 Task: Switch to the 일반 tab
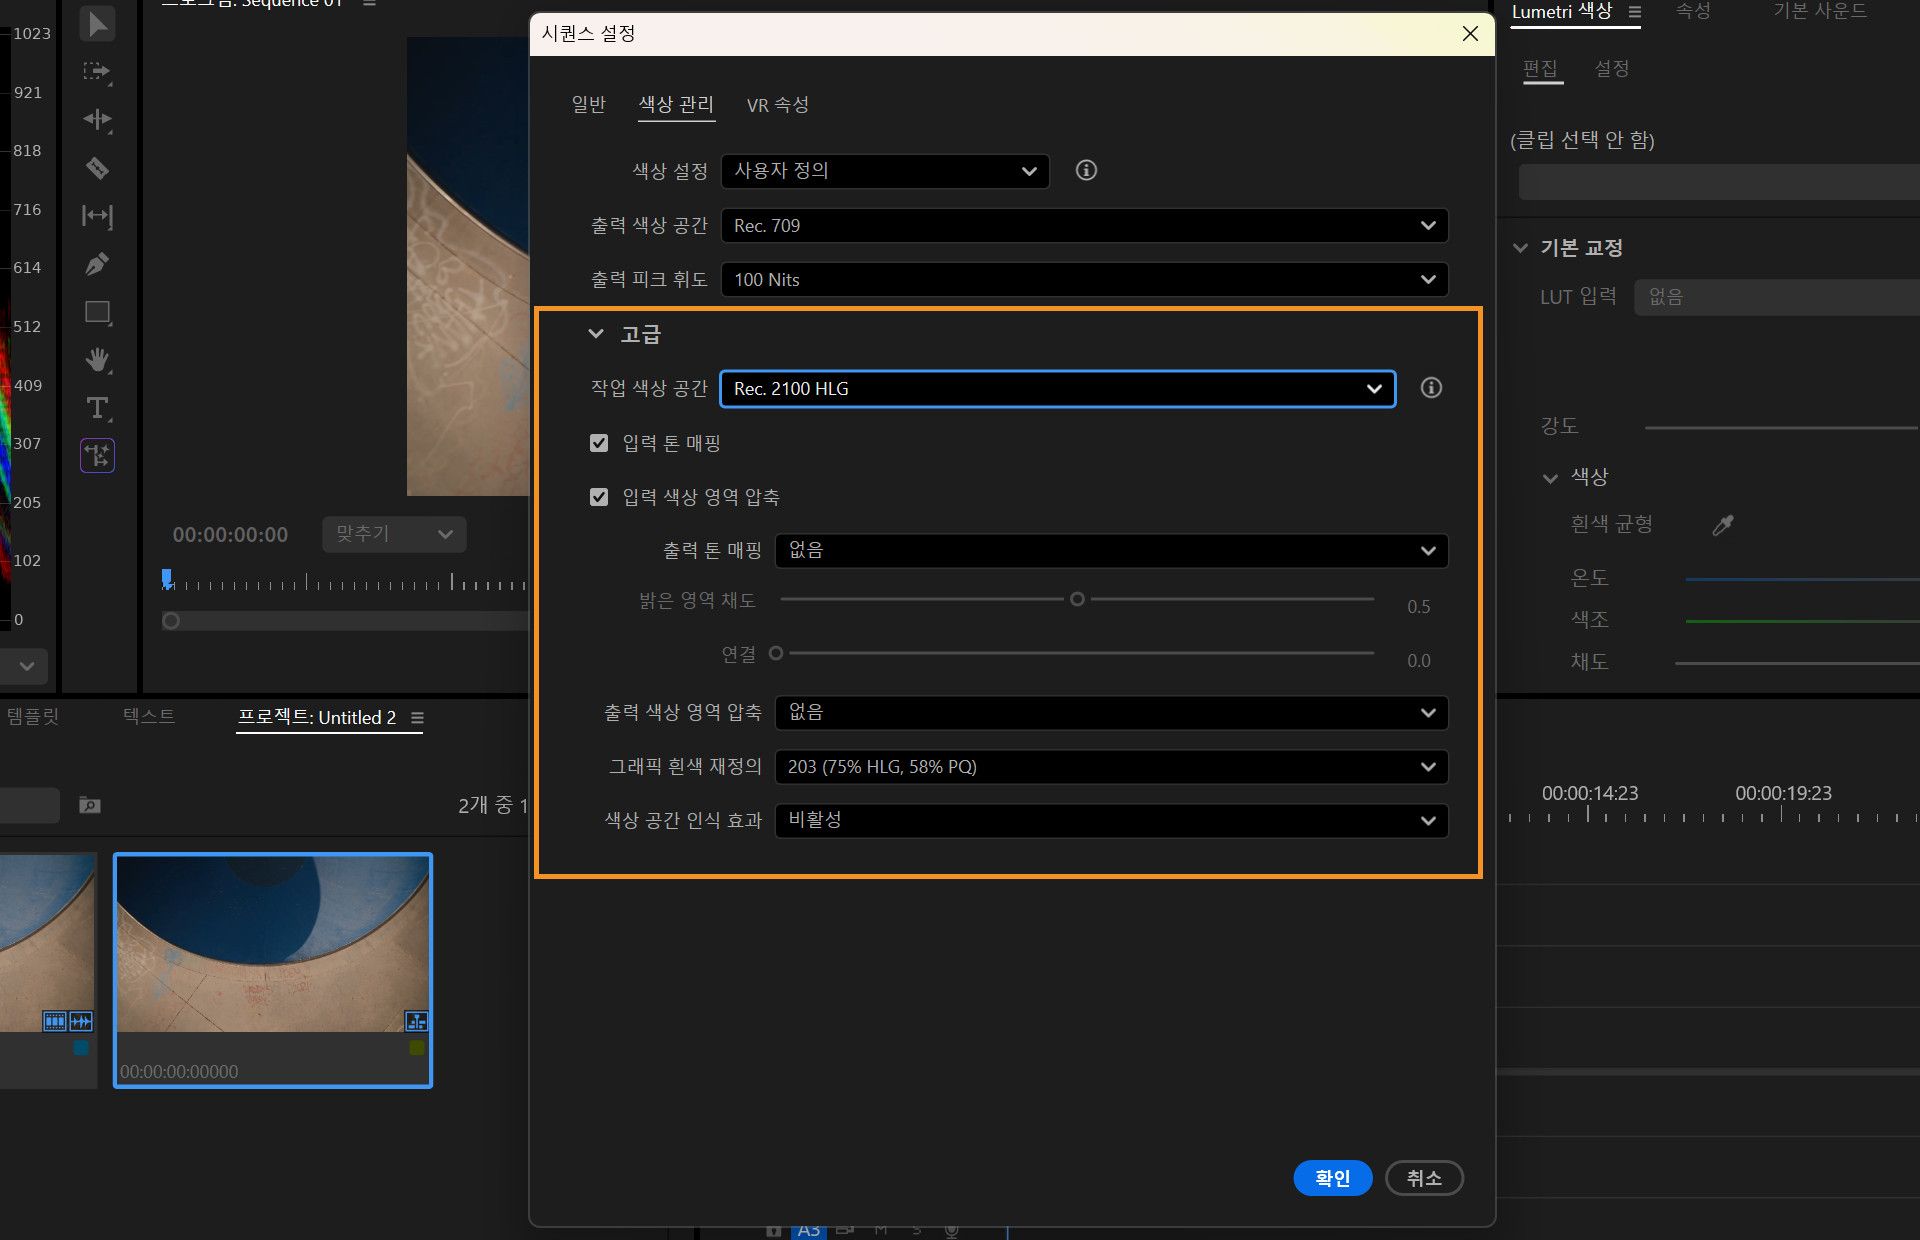tap(588, 105)
